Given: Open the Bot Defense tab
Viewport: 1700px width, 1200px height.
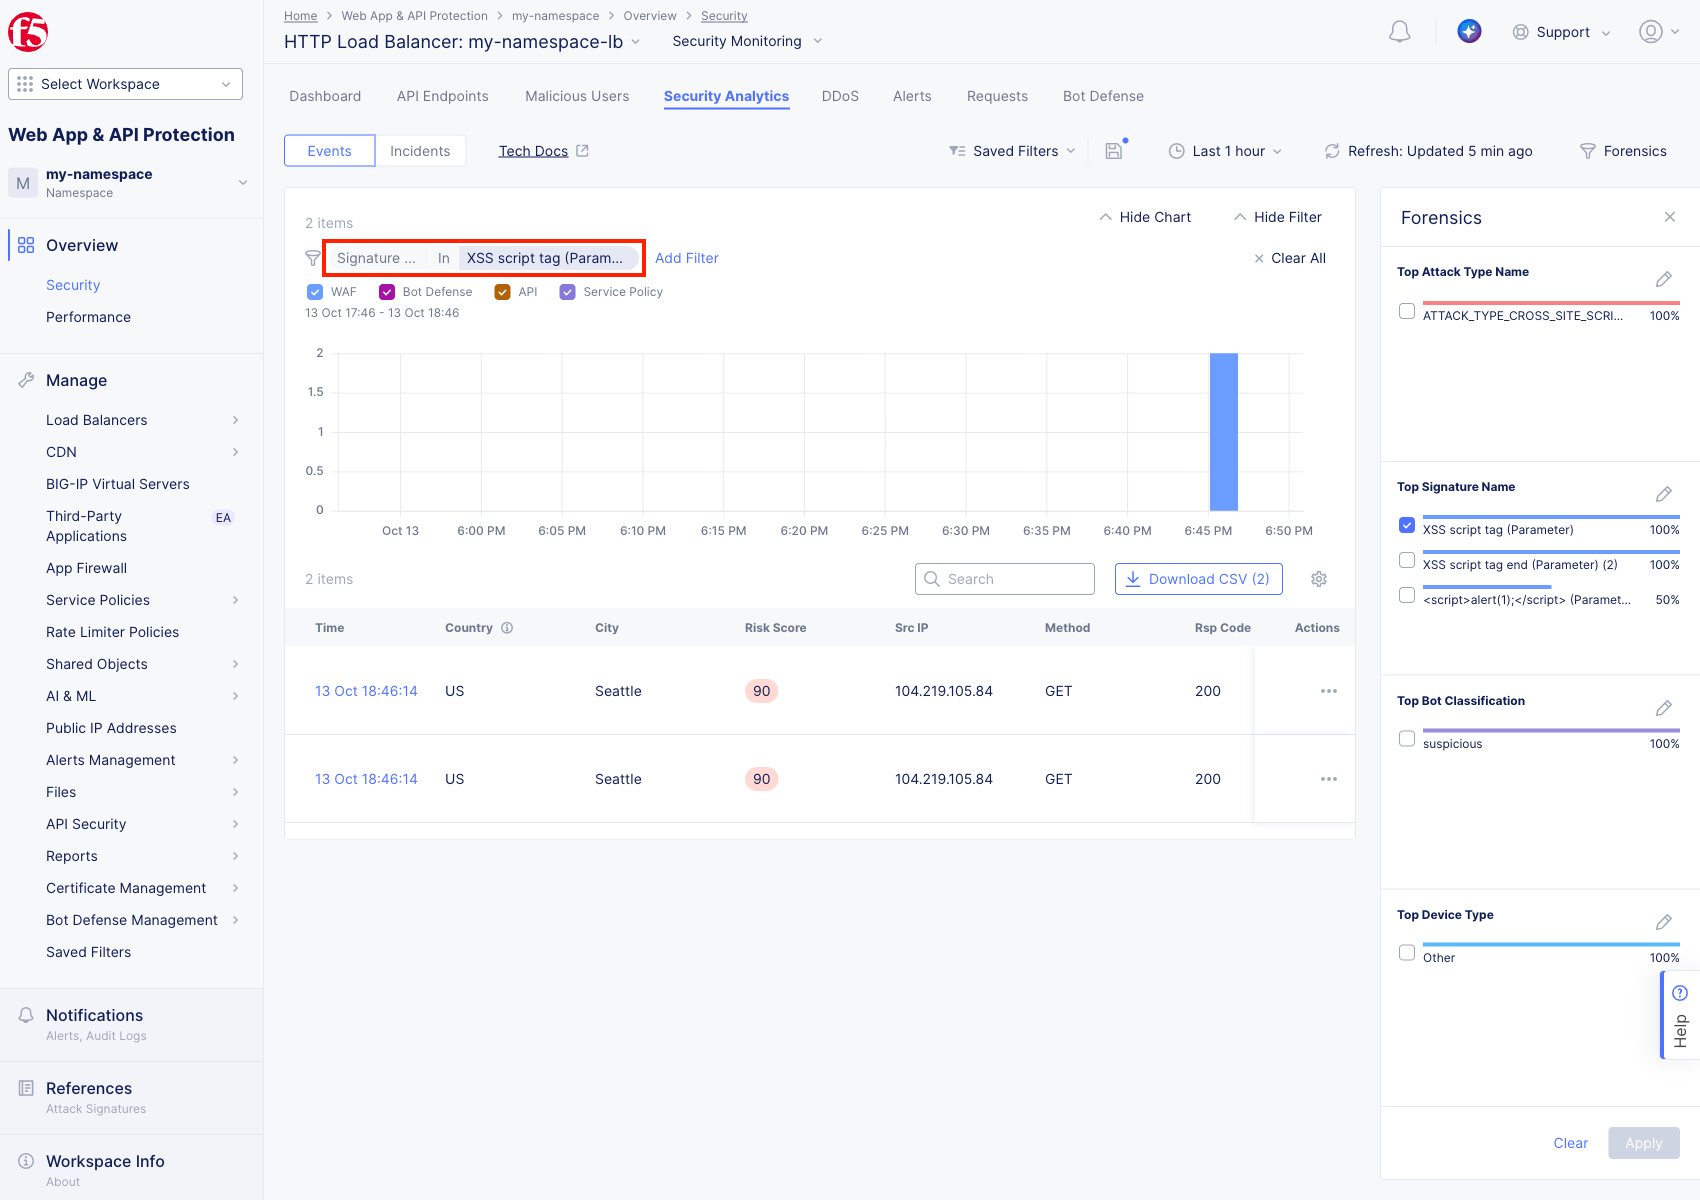Looking at the screenshot, I should [1103, 96].
